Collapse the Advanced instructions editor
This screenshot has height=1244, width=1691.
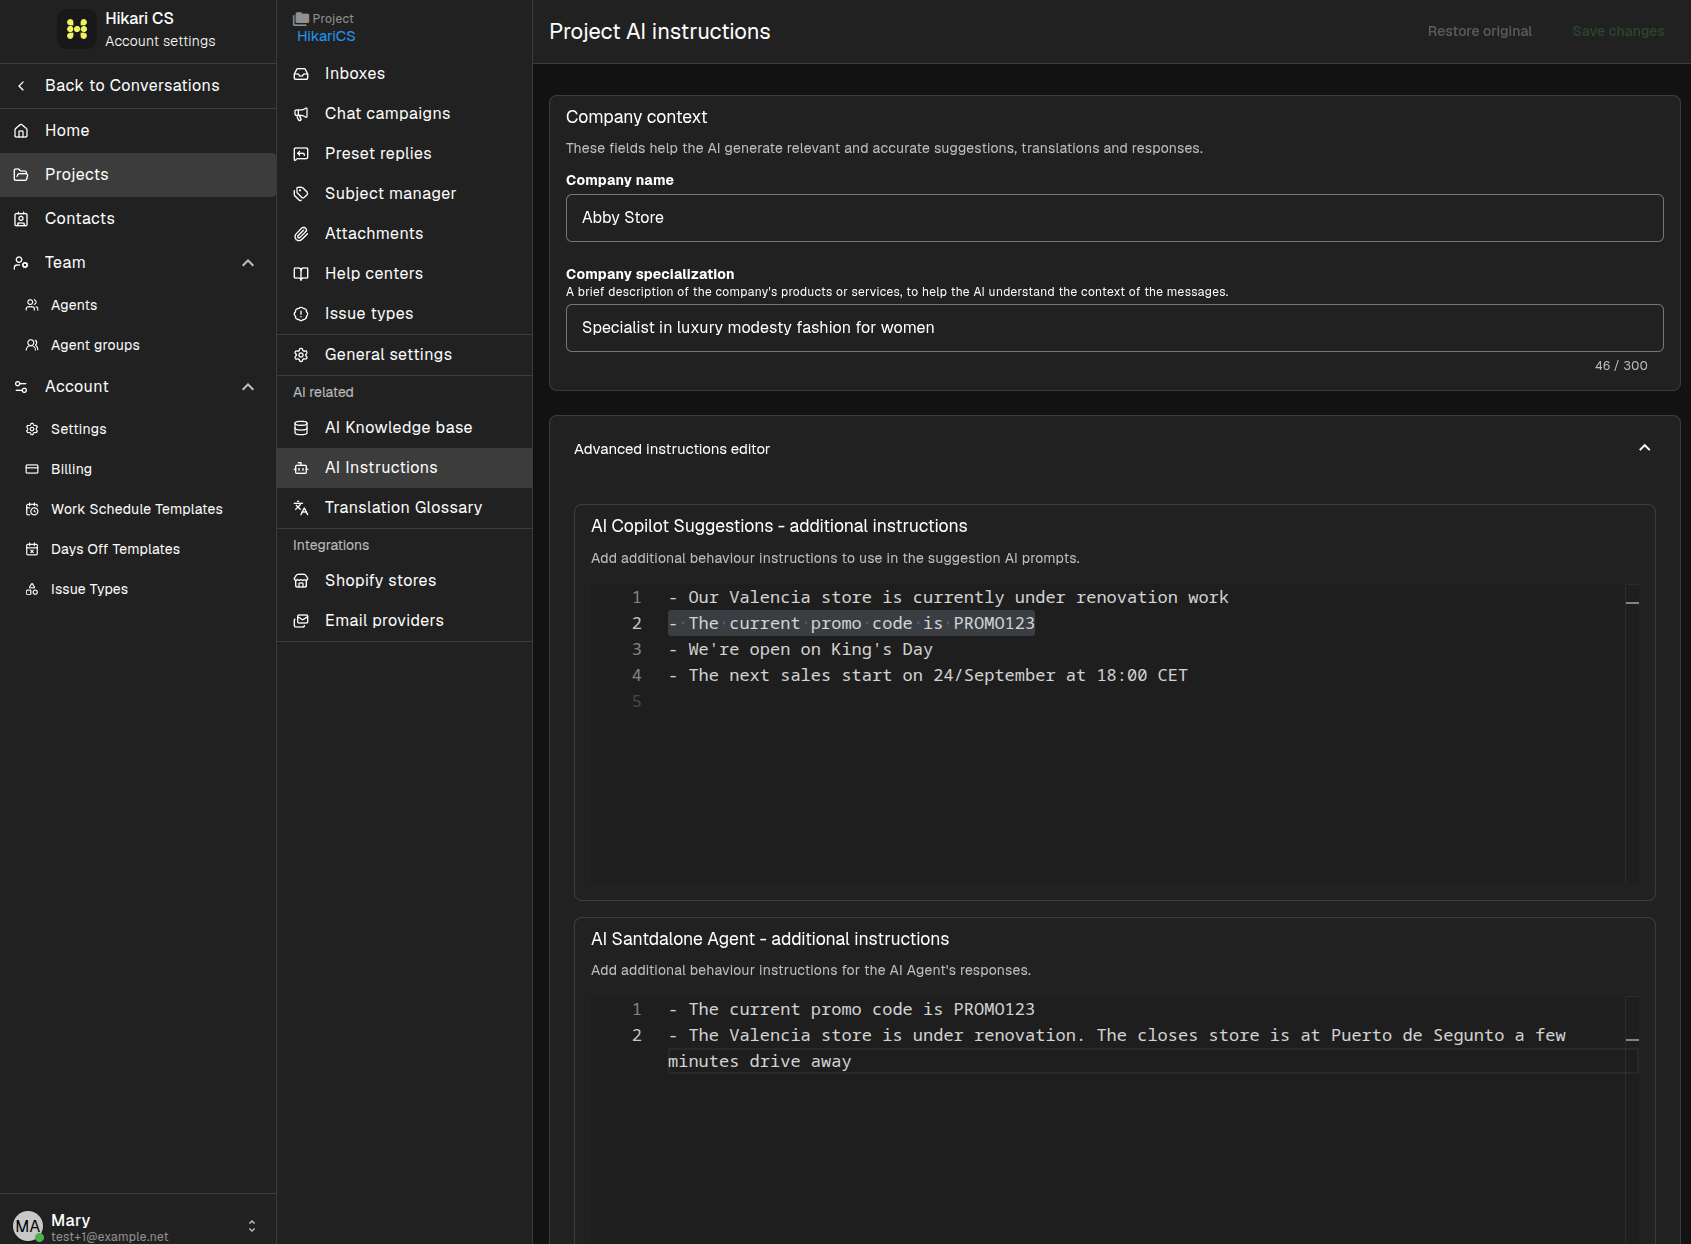(x=1644, y=448)
